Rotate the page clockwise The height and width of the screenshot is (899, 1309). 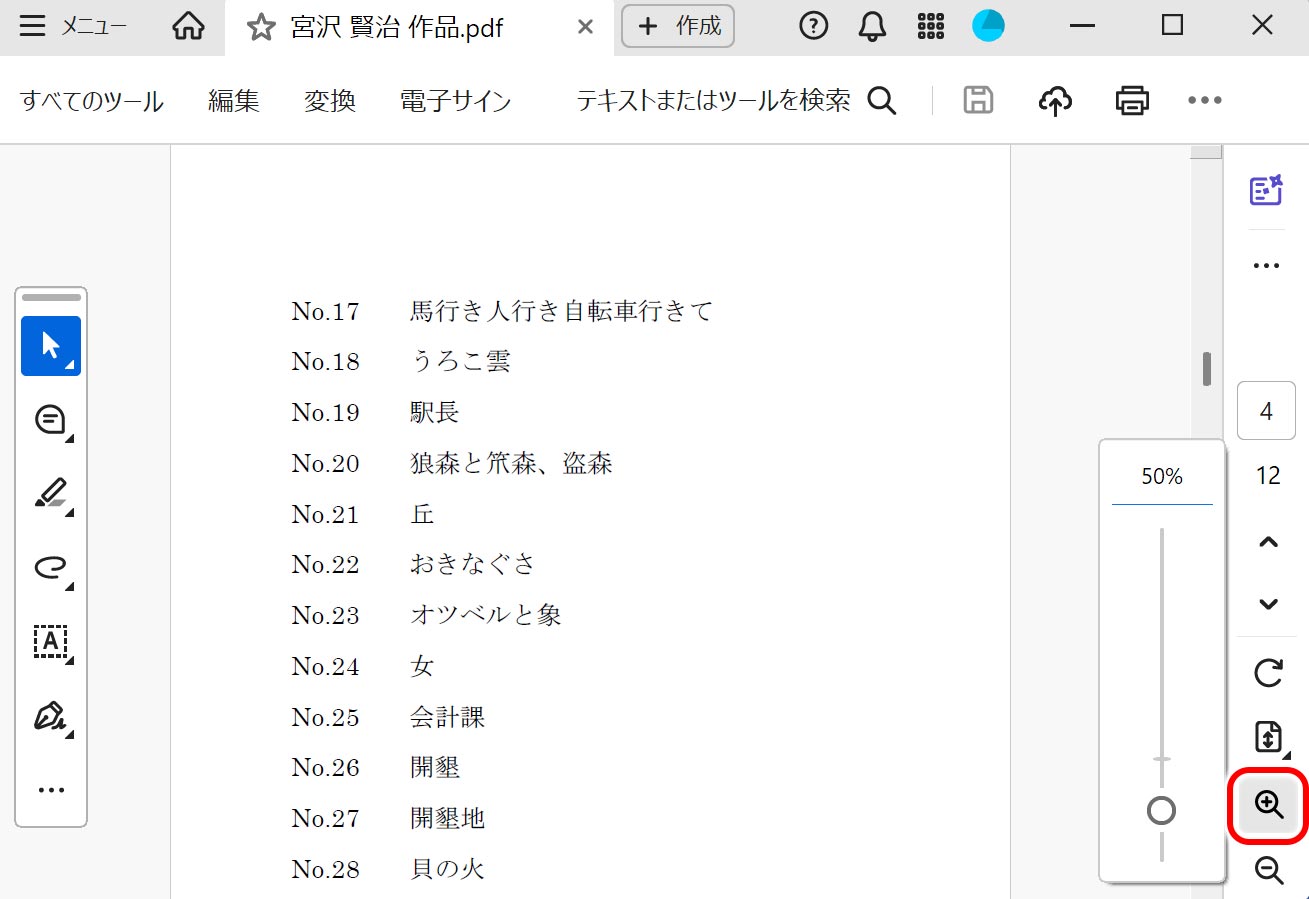(x=1266, y=673)
